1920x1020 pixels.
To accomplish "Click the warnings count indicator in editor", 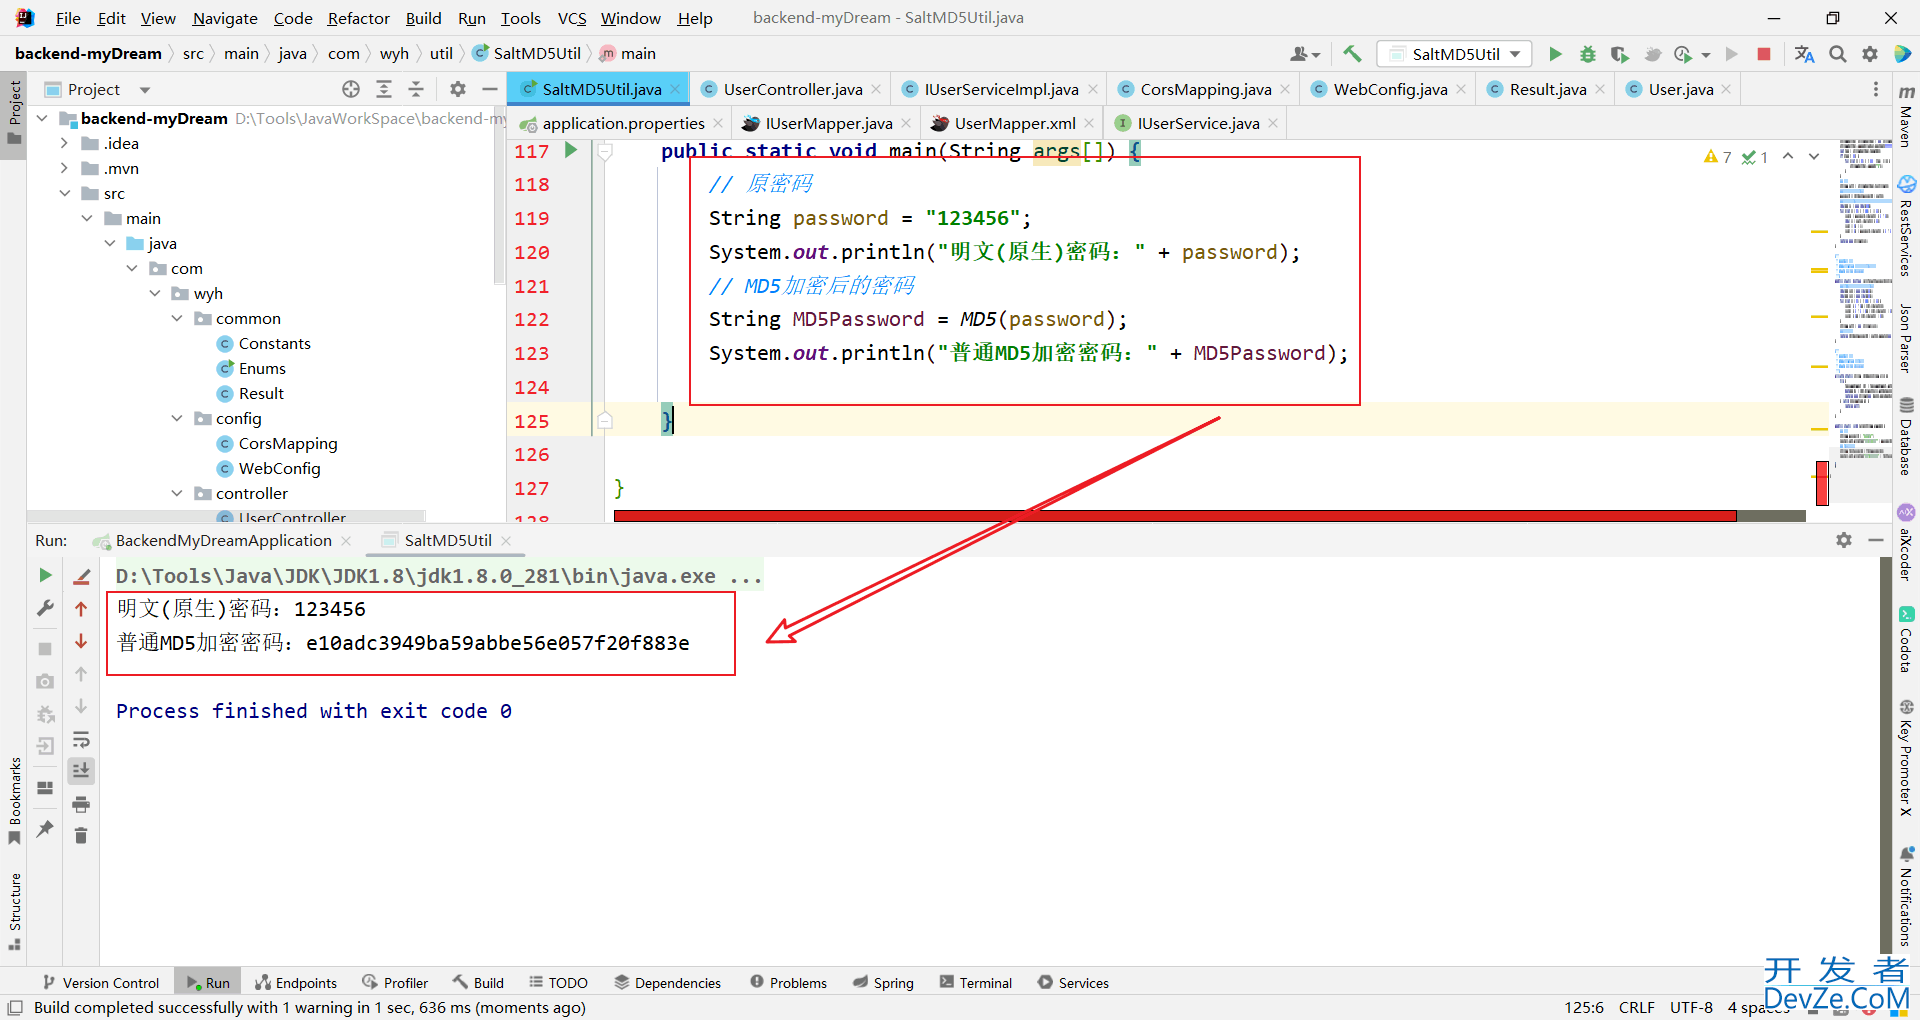I will click(x=1718, y=157).
